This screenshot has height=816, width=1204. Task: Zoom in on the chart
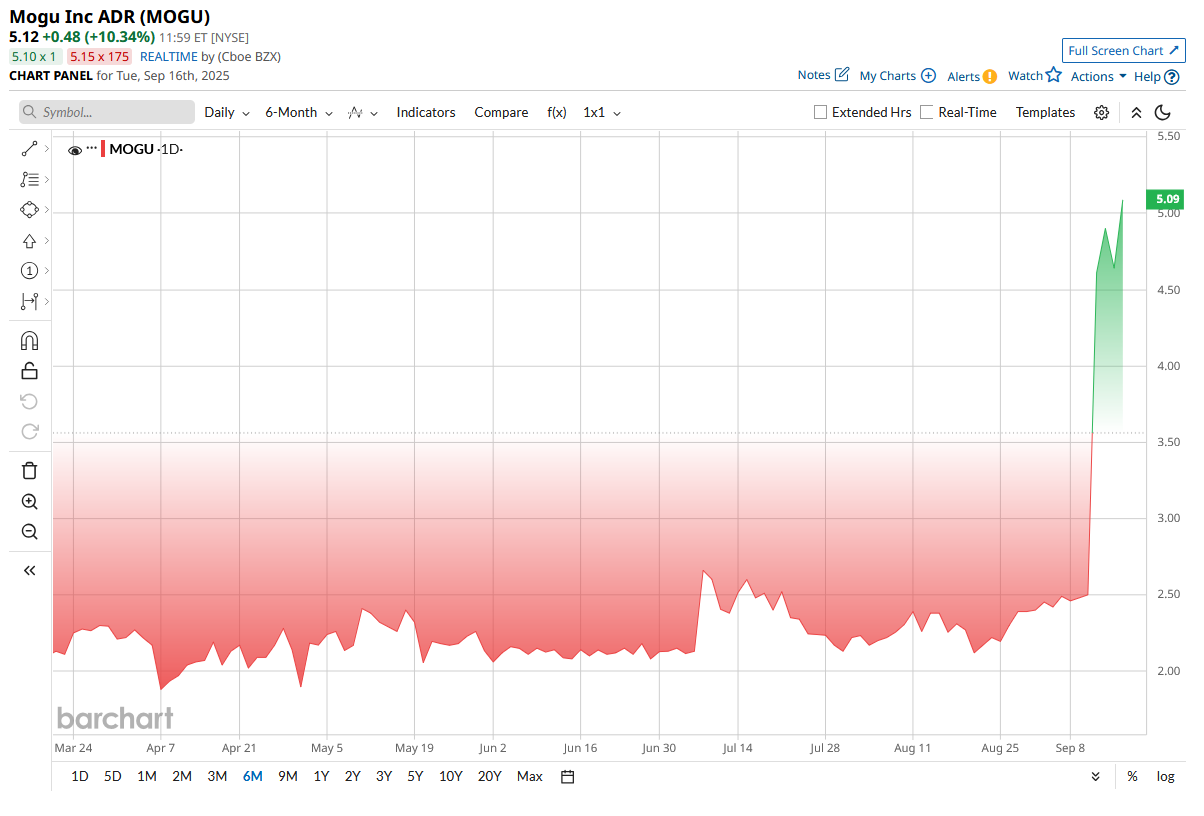point(29,501)
